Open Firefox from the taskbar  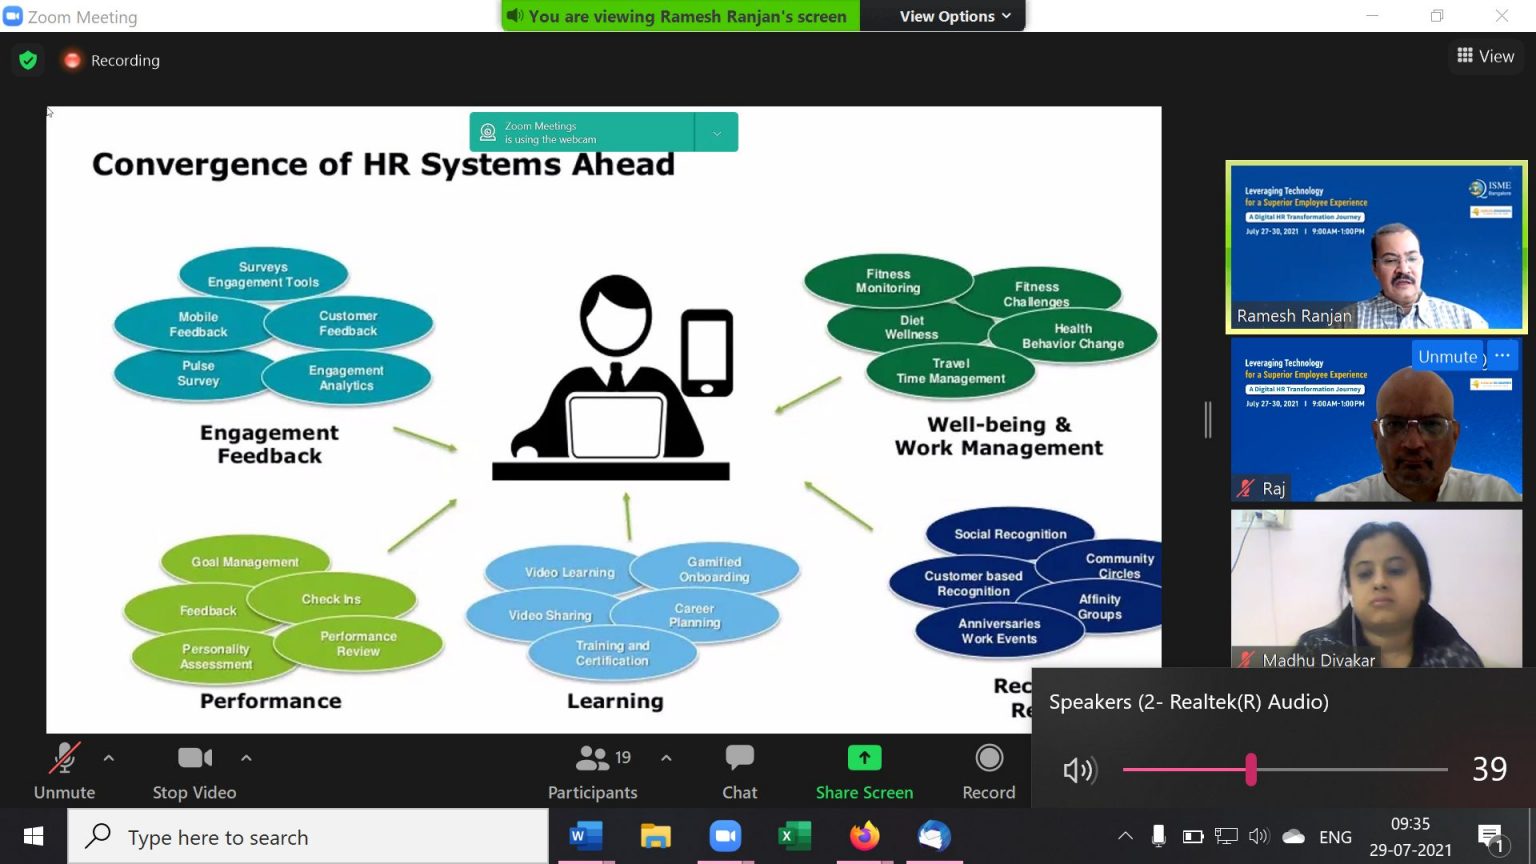[x=864, y=836]
